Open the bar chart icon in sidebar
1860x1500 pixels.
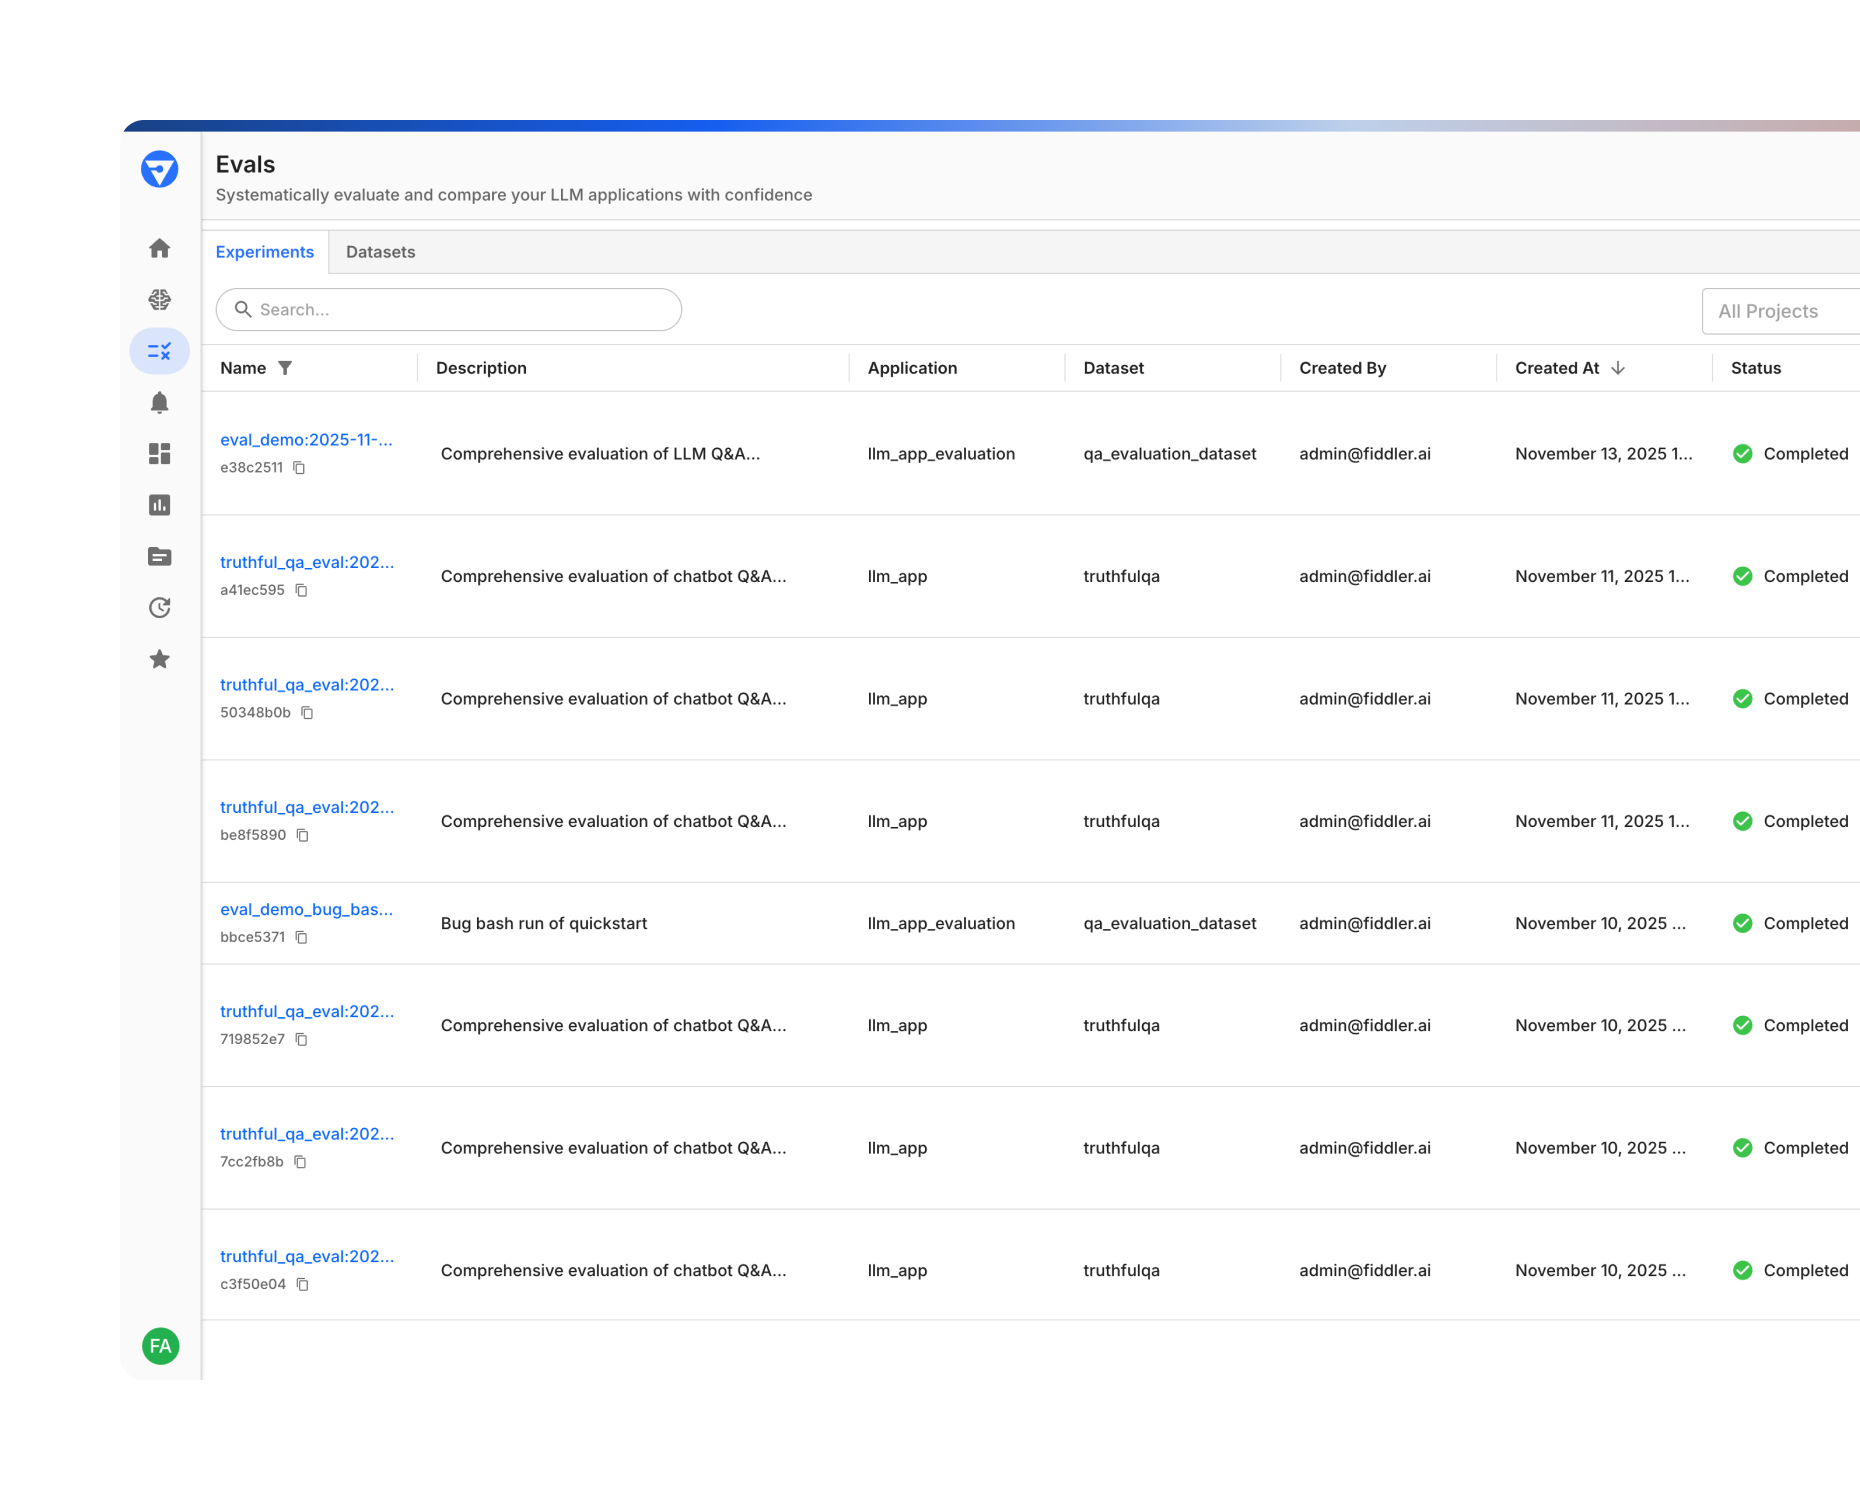coord(160,505)
